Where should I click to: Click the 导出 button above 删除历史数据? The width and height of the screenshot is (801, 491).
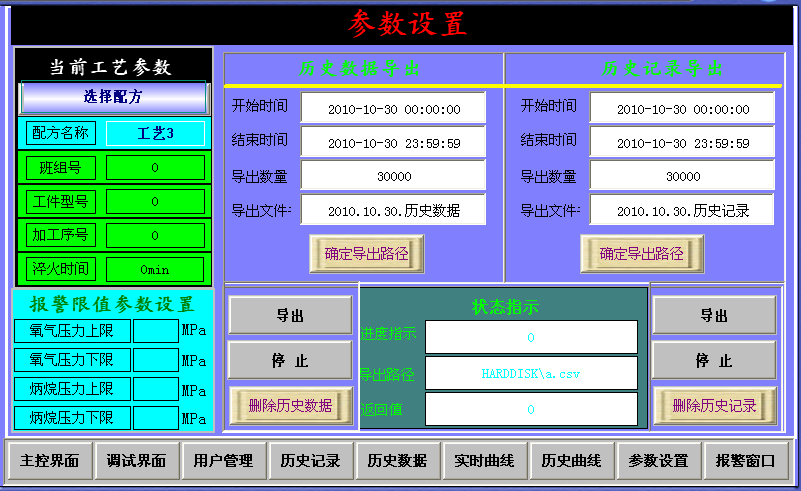[290, 315]
